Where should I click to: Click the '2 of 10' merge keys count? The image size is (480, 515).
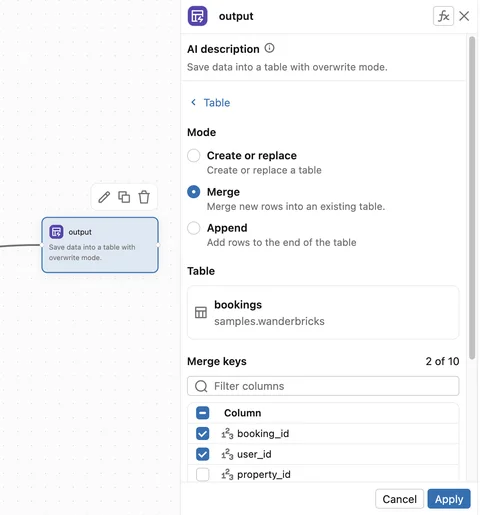[x=442, y=361]
